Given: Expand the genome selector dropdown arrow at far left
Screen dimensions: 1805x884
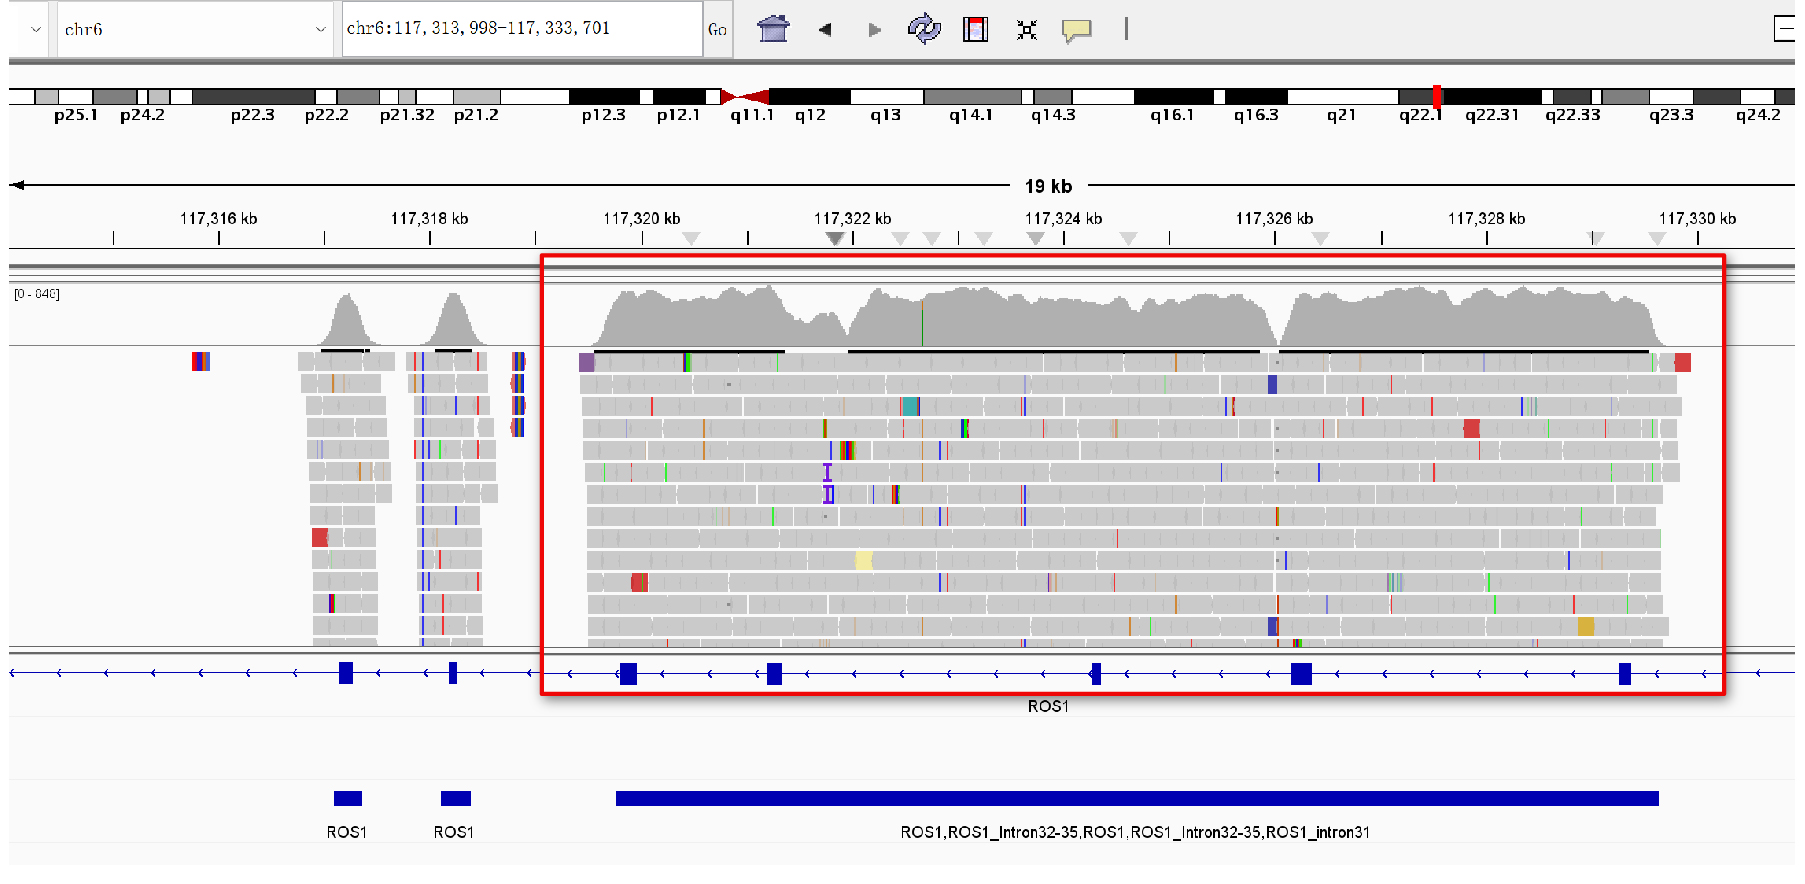Looking at the screenshot, I should (x=36, y=29).
